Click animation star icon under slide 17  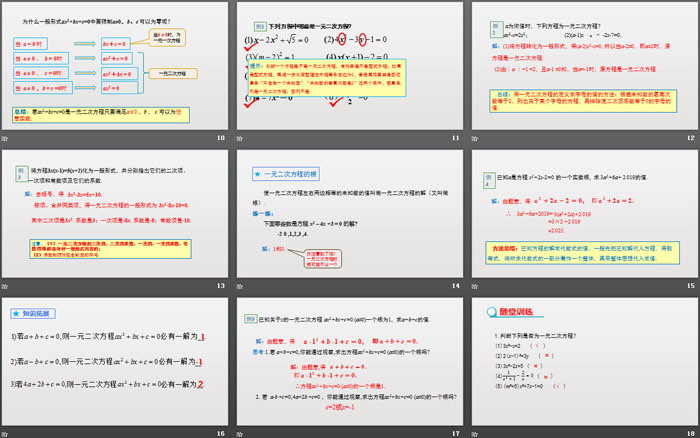click(241, 432)
